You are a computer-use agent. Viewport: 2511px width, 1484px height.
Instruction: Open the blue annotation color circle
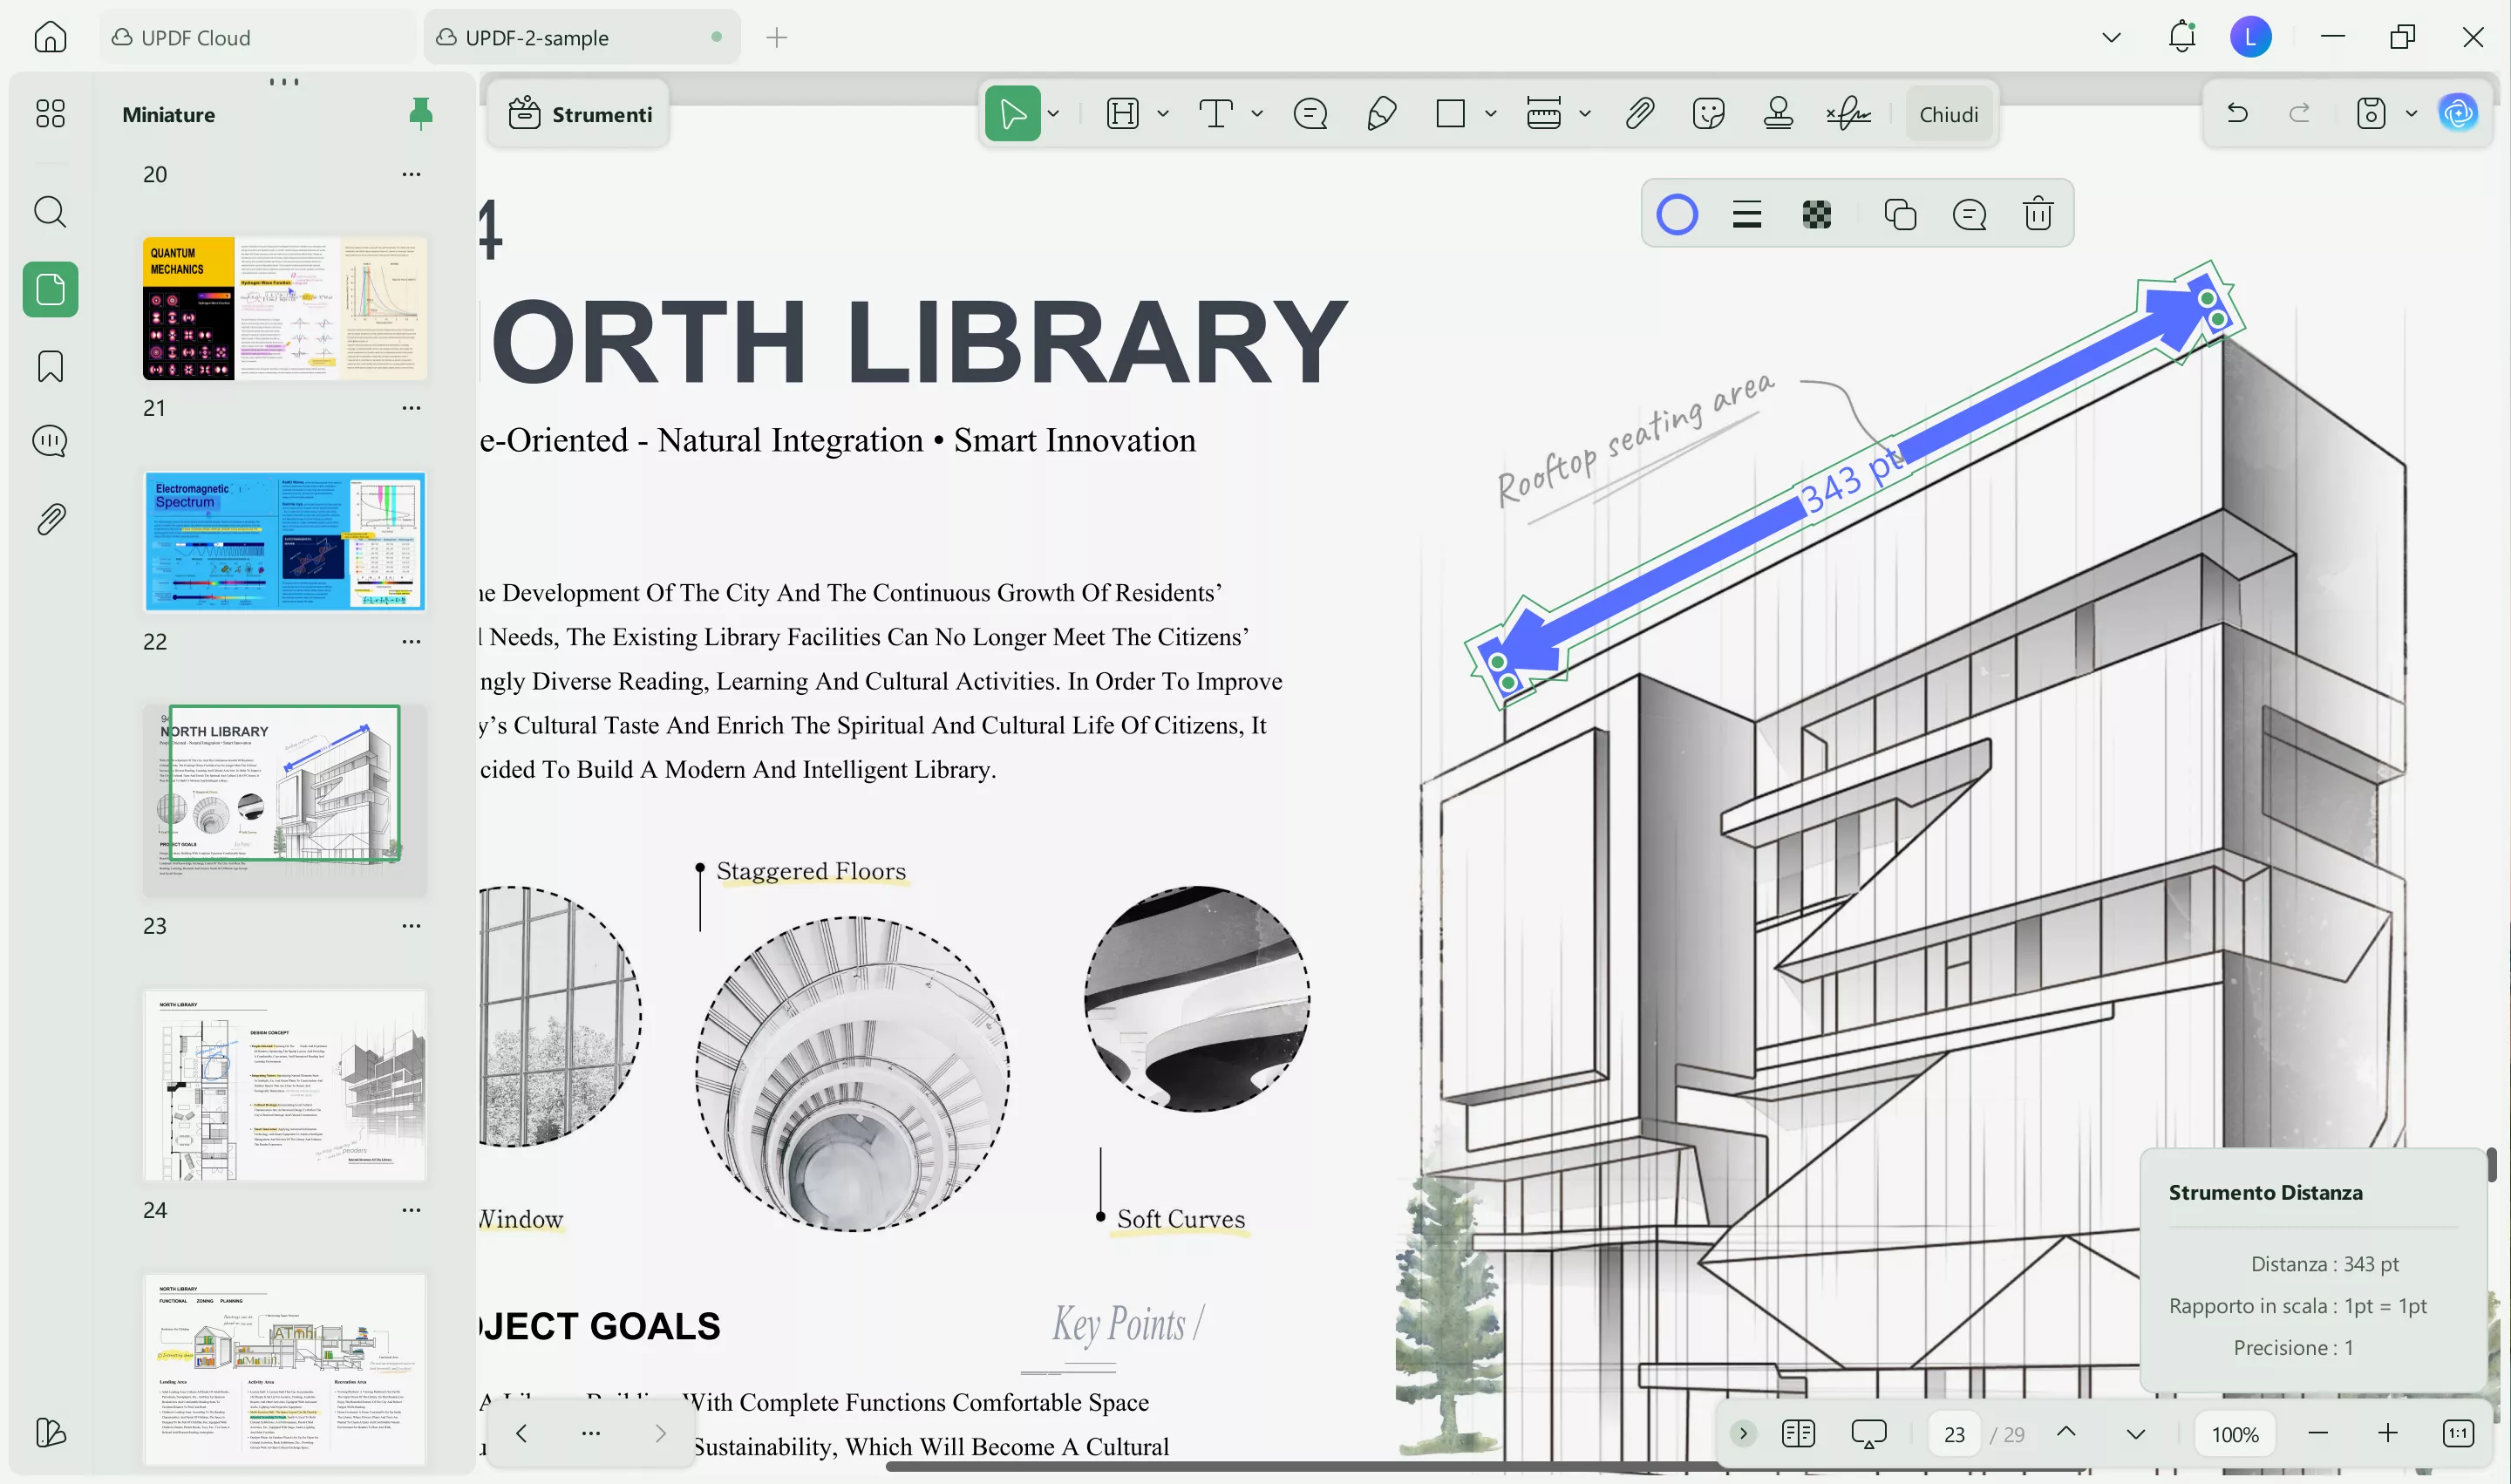1677,214
